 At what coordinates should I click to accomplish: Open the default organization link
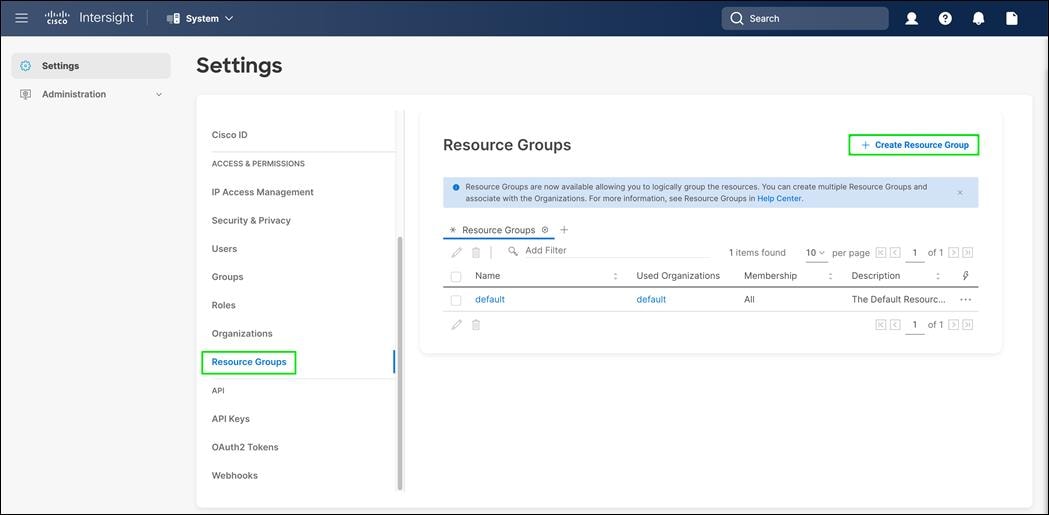pyautogui.click(x=651, y=300)
